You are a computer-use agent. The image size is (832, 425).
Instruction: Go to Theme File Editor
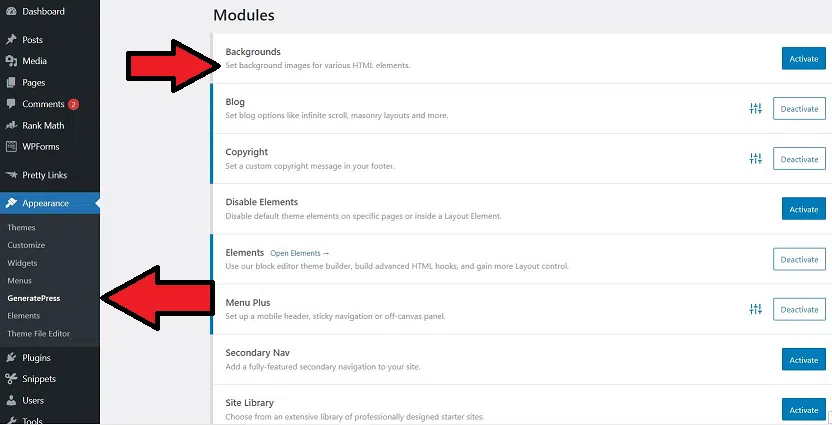click(x=39, y=334)
